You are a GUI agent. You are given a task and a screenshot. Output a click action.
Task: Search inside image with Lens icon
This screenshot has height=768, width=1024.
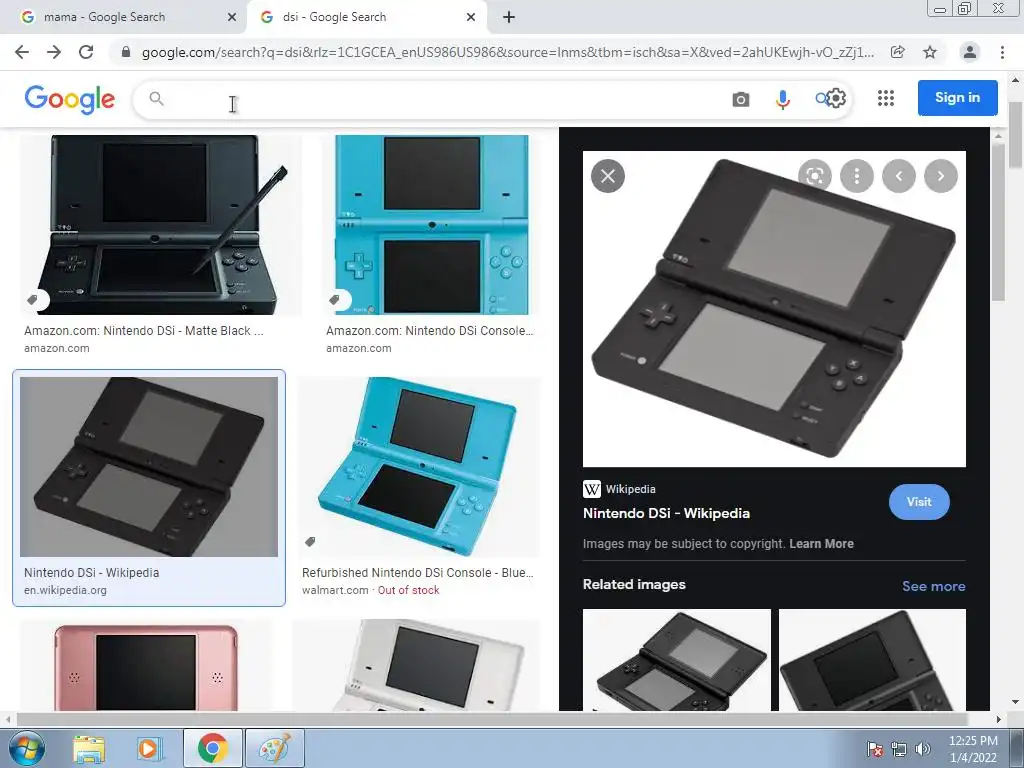(814, 176)
